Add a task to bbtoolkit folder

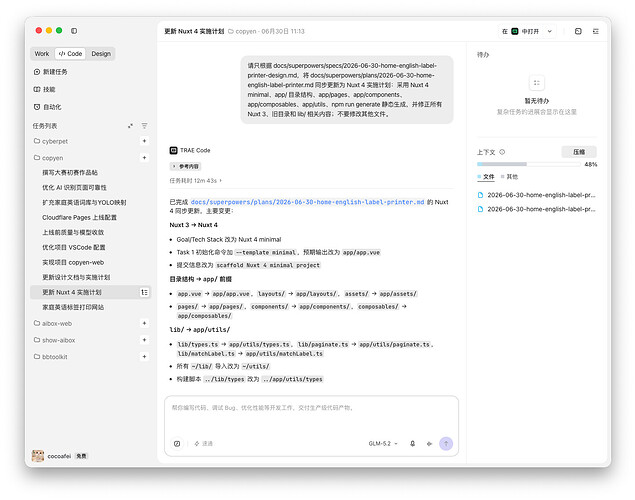[x=144, y=356]
